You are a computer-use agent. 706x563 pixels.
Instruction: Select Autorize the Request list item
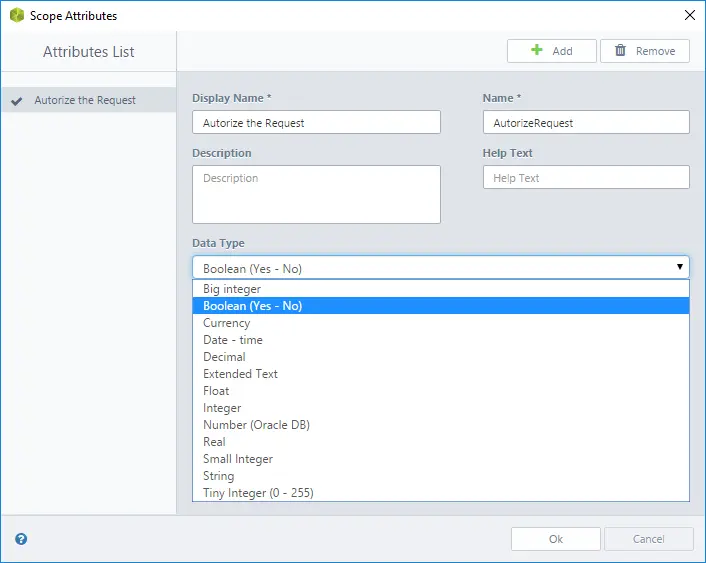pyautogui.click(x=89, y=100)
